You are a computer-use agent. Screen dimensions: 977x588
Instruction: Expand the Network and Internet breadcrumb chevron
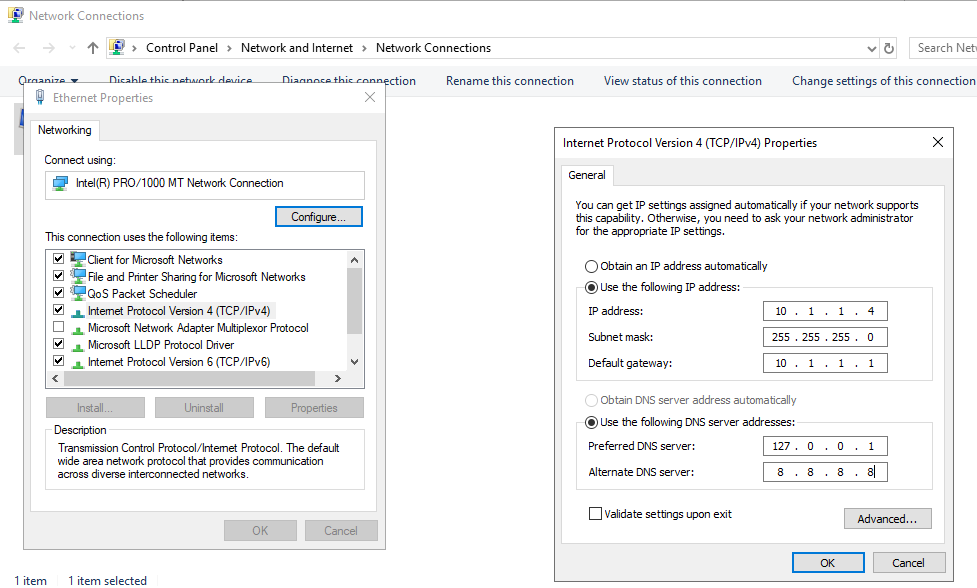(366, 48)
